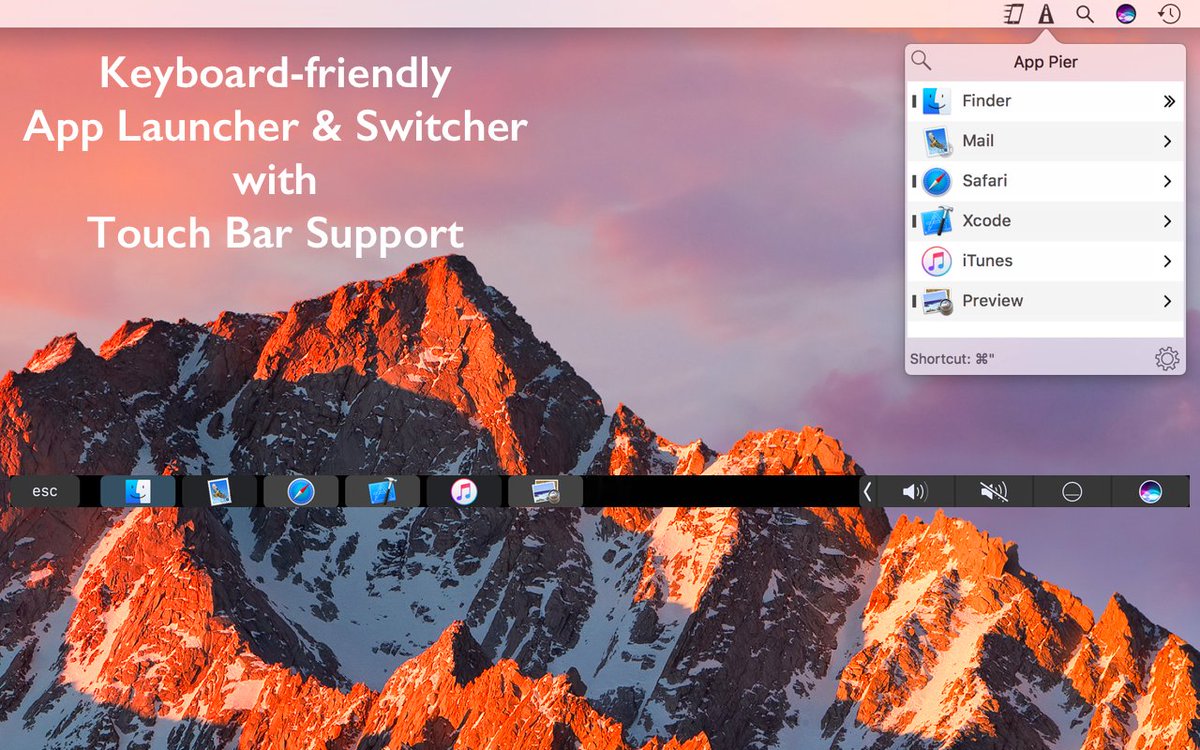Click the Finder icon in App Pier list

coord(936,101)
